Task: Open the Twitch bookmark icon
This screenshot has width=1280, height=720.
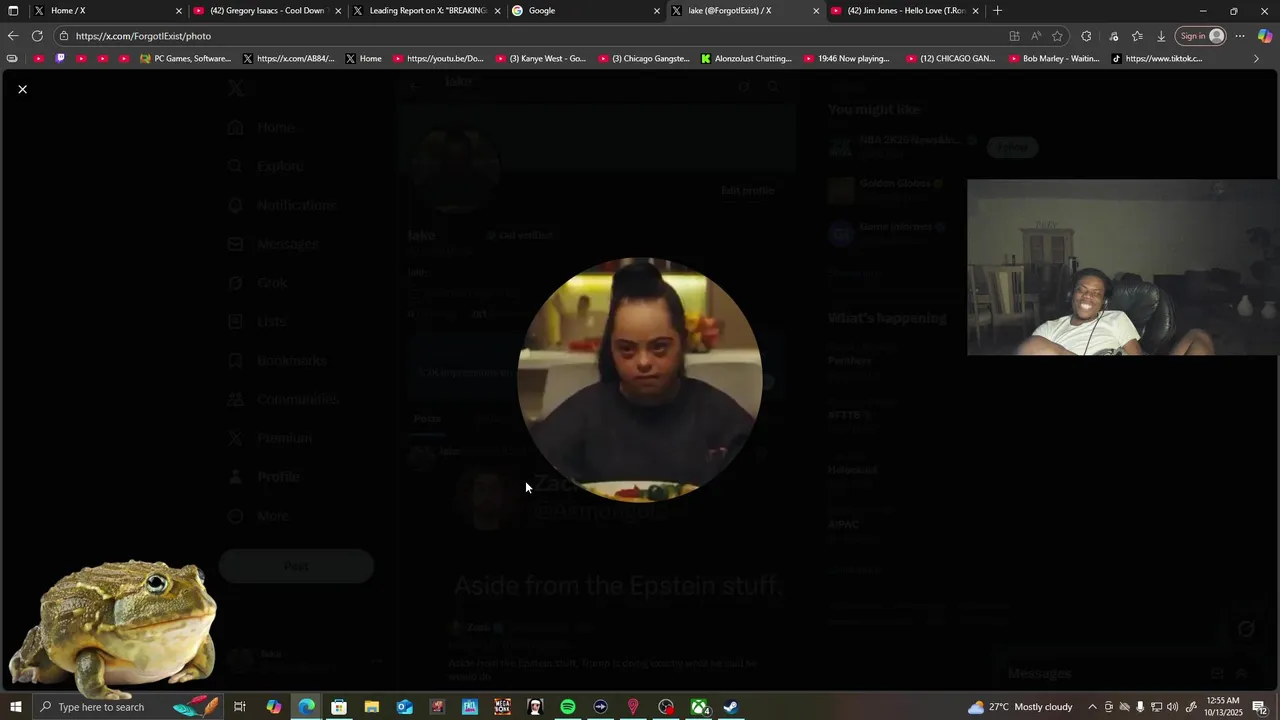Action: point(60,59)
